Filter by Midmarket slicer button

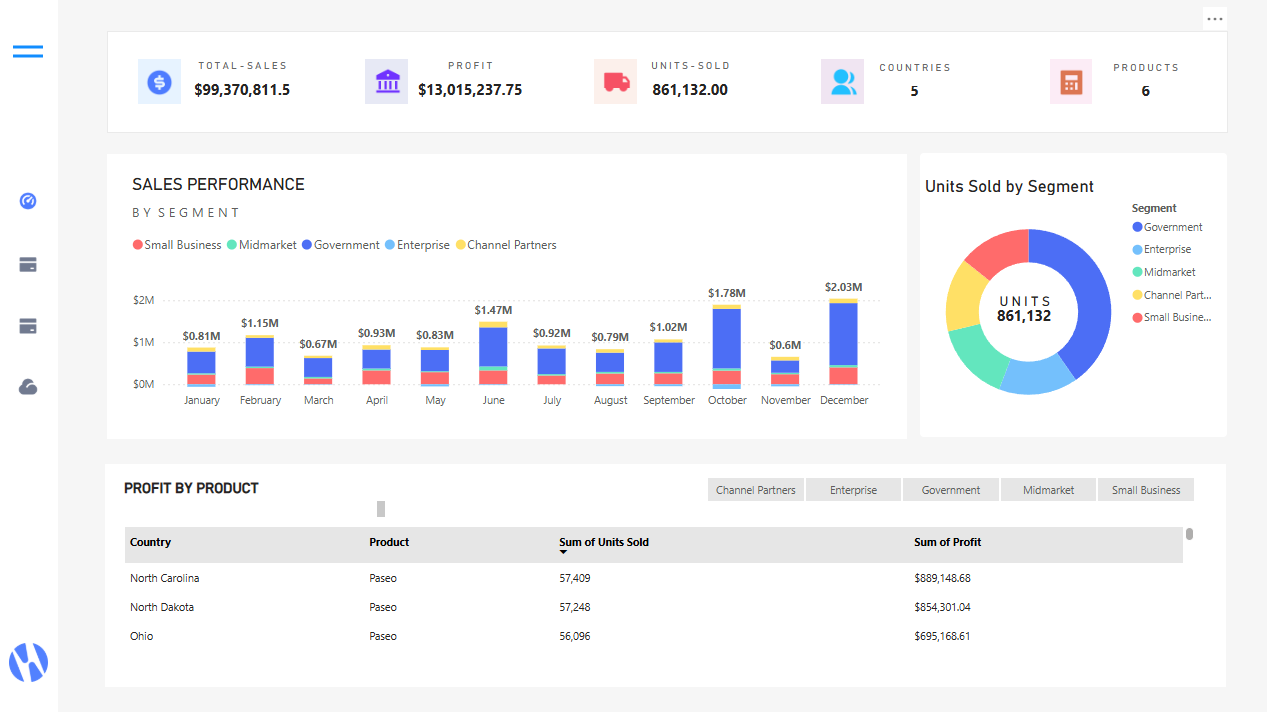pyautogui.click(x=1048, y=490)
